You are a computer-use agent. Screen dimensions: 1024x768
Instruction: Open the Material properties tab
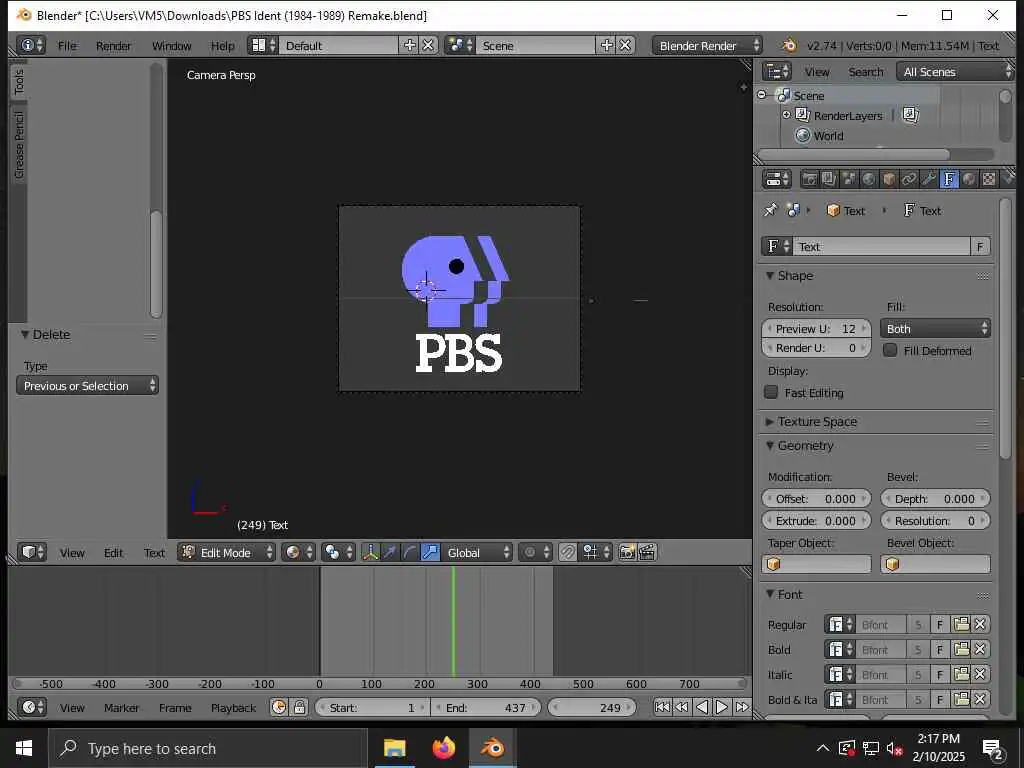[969, 179]
